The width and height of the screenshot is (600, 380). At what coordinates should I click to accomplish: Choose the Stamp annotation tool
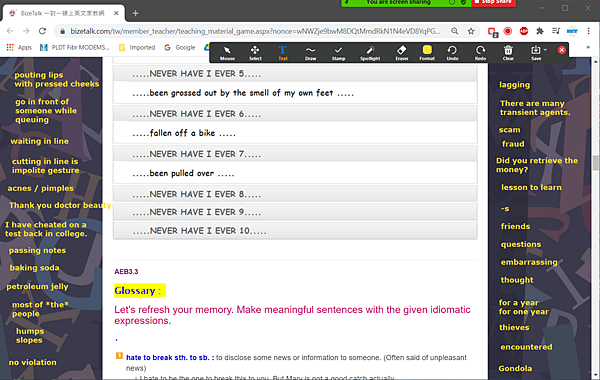coord(338,52)
